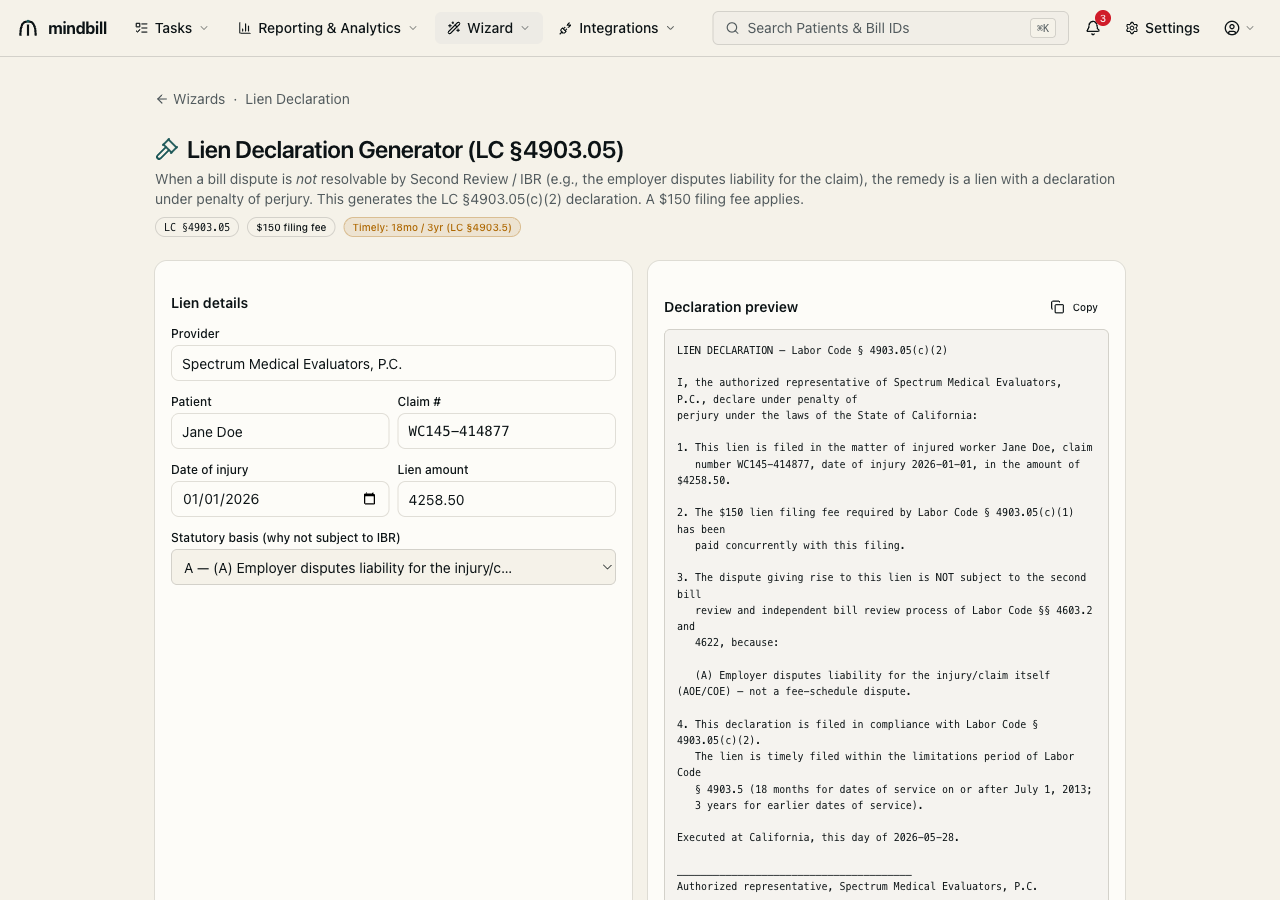Expand the account menu chevron
The height and width of the screenshot is (900, 1280).
tap(1250, 28)
